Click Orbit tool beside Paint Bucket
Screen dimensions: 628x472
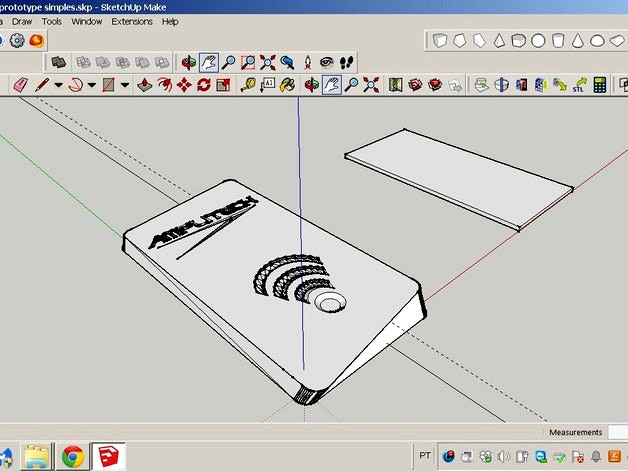pyautogui.click(x=312, y=85)
